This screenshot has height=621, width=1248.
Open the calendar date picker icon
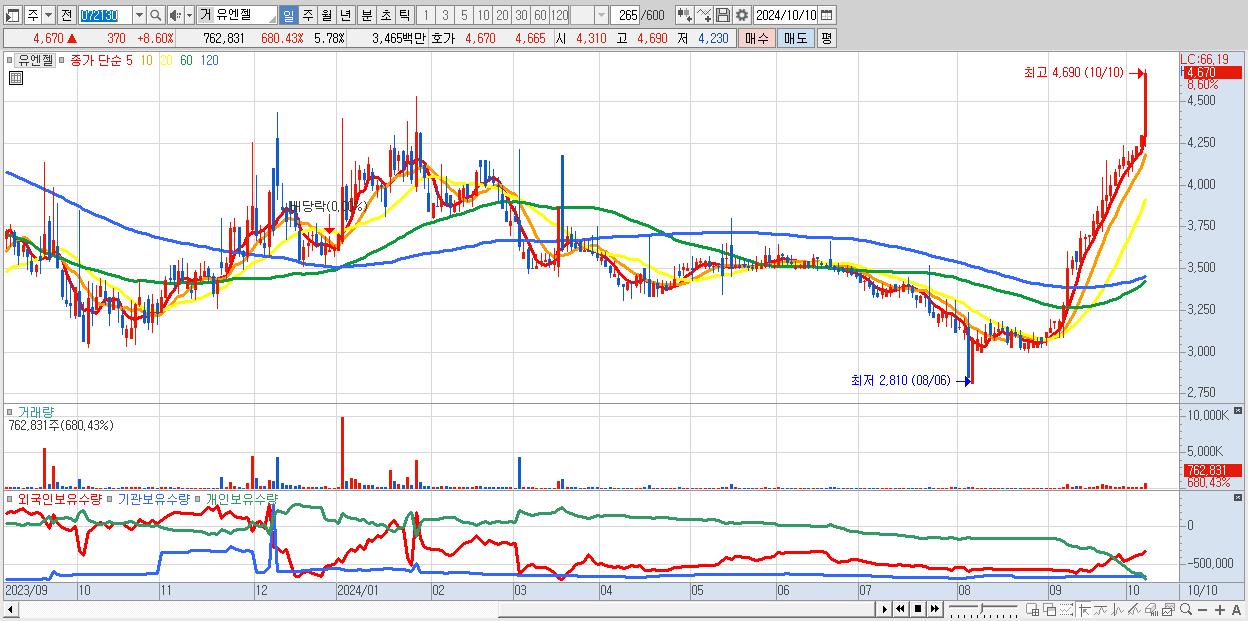[x=827, y=15]
